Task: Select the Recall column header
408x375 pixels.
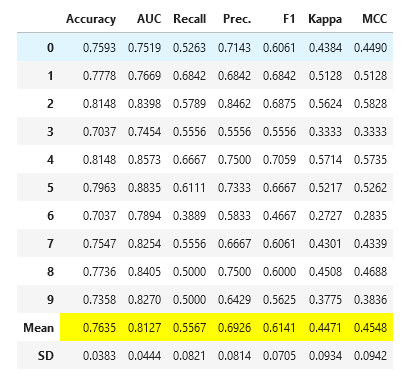Action: click(x=189, y=19)
